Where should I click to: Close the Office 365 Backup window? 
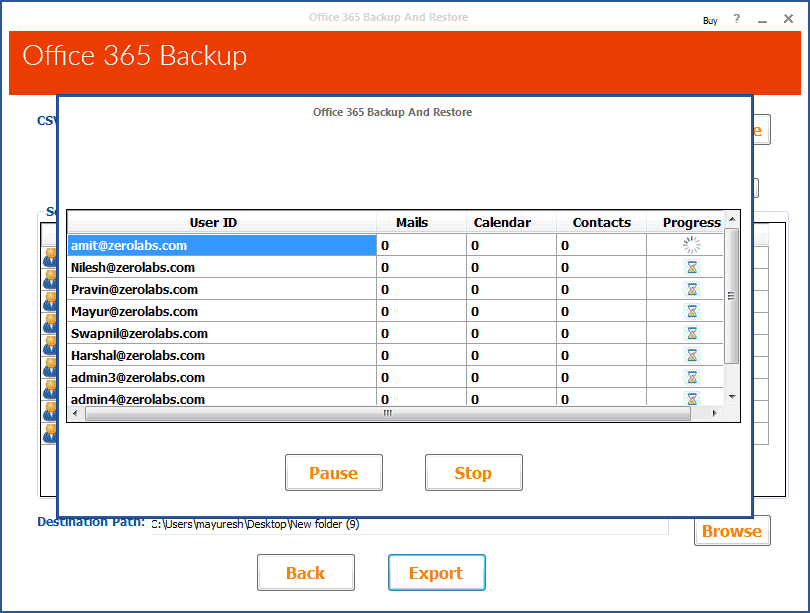[x=788, y=19]
